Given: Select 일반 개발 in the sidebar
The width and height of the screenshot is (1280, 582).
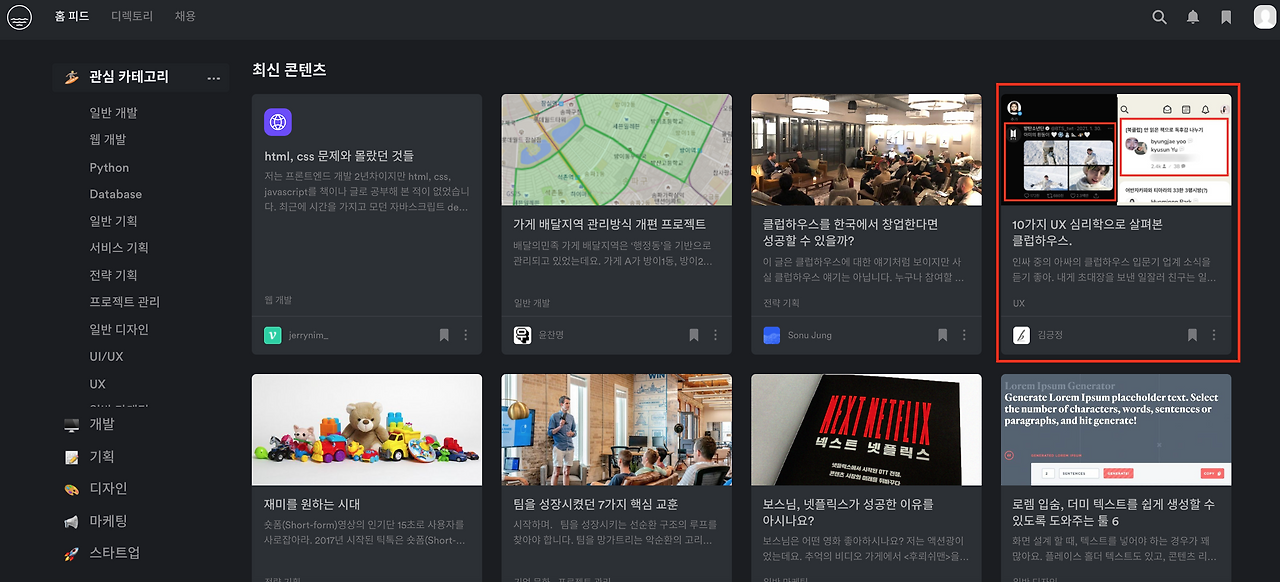Looking at the screenshot, I should [x=113, y=113].
